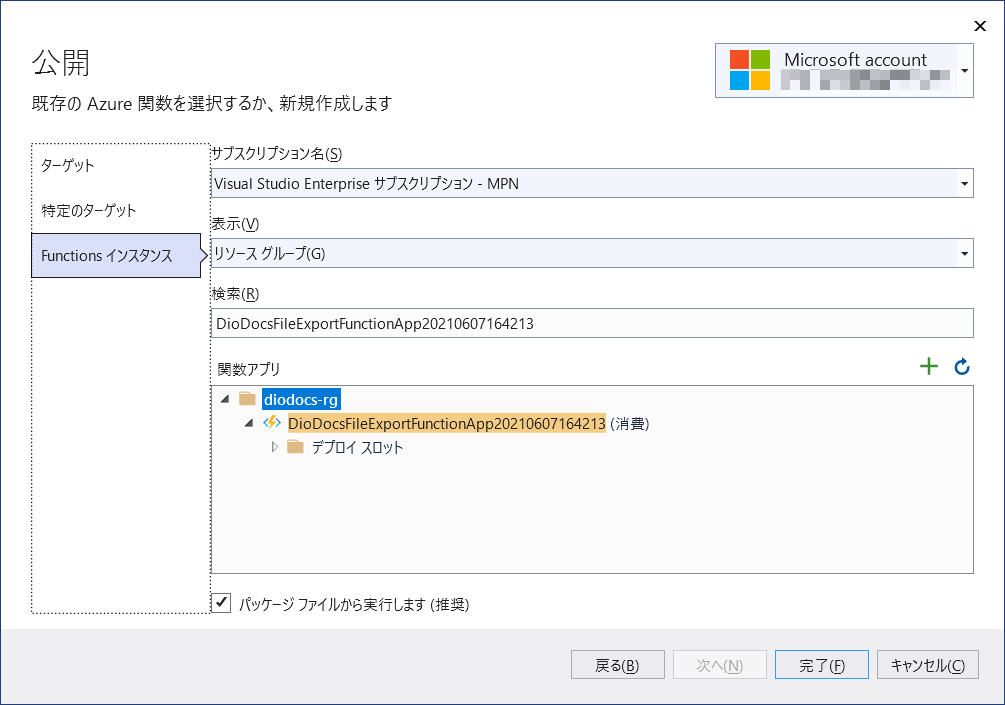Viewport: 1005px width, 705px height.
Task: Click the Azure Functions lightning icon
Action: [272, 423]
